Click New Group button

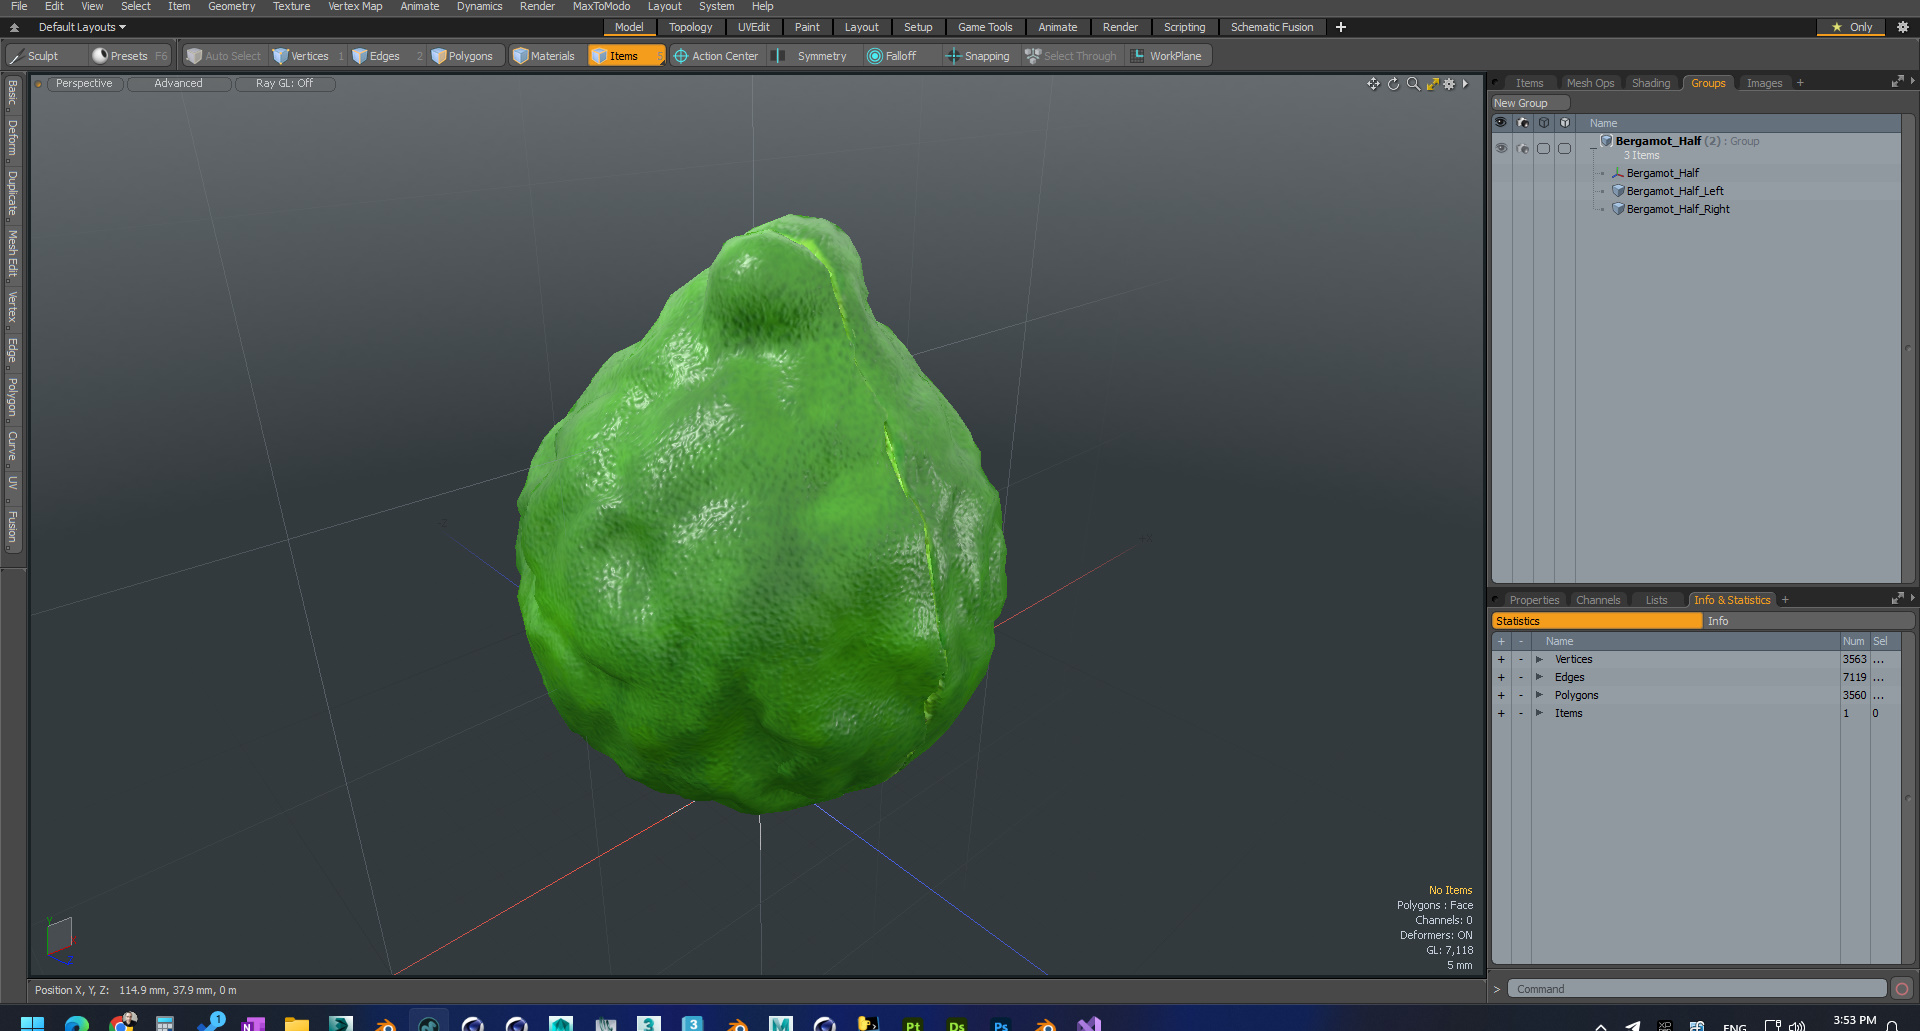(1530, 103)
